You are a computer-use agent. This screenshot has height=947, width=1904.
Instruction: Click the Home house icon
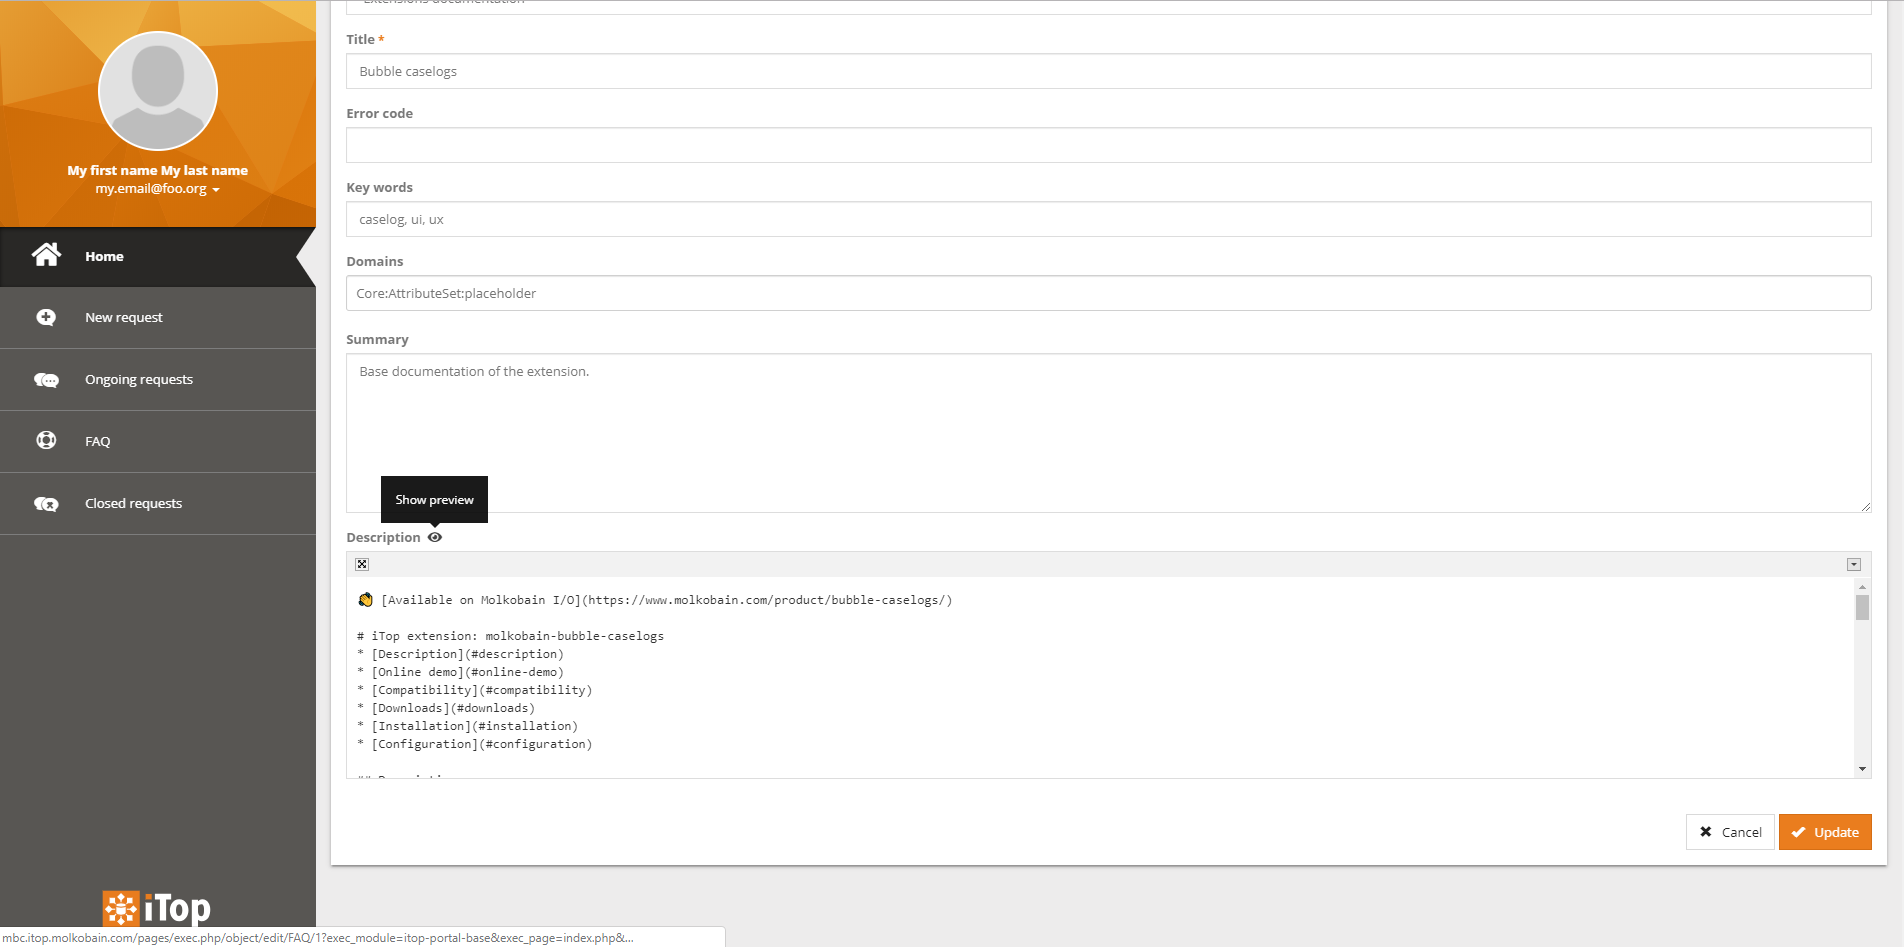[x=46, y=255]
